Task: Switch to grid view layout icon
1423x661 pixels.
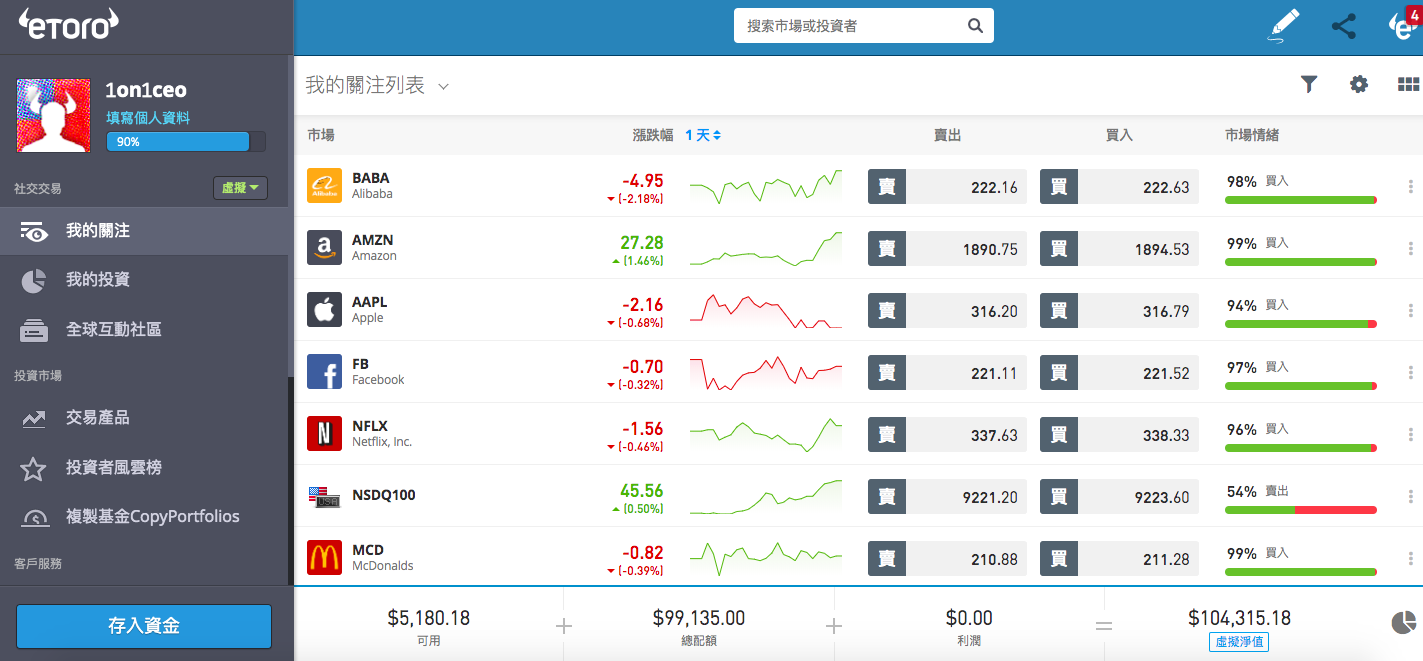Action: click(x=1407, y=84)
